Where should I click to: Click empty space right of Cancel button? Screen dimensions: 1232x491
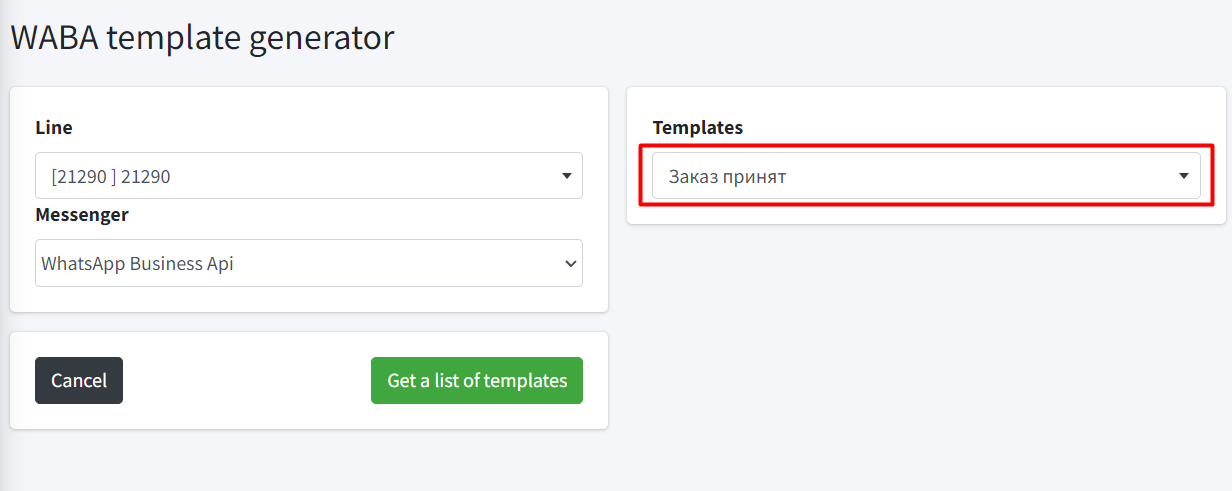click(245, 381)
